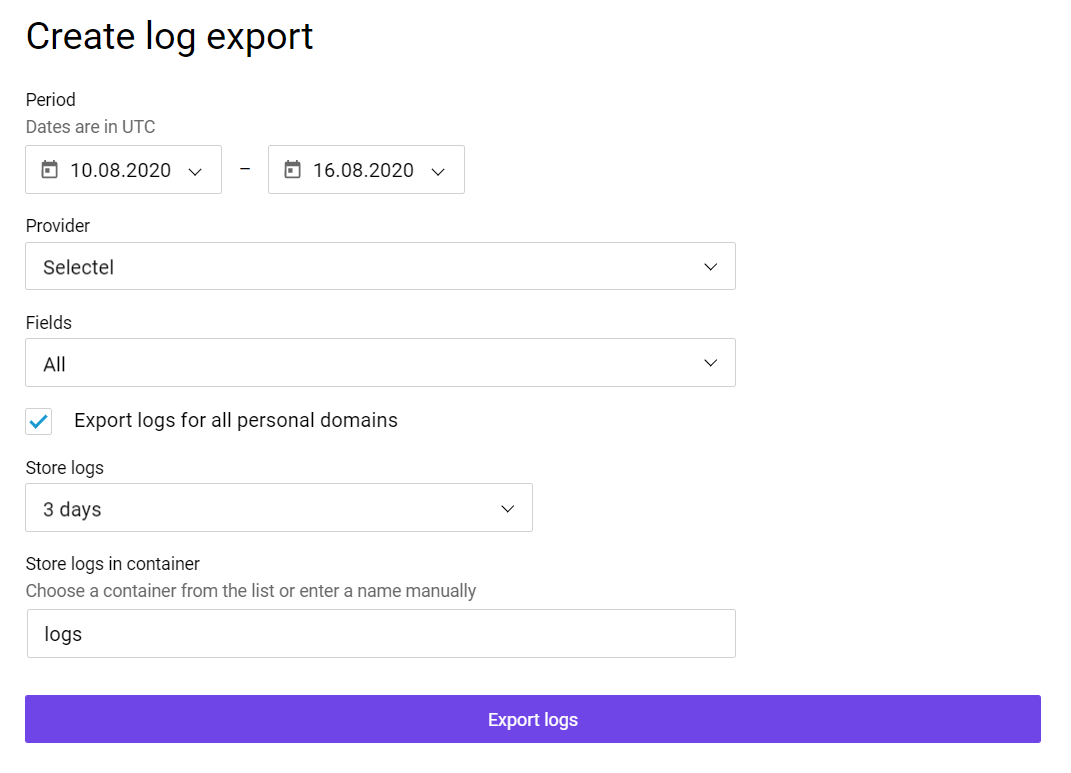Viewport: 1071px width, 773px height.
Task: Open the Selectel provider dropdown
Action: click(380, 266)
